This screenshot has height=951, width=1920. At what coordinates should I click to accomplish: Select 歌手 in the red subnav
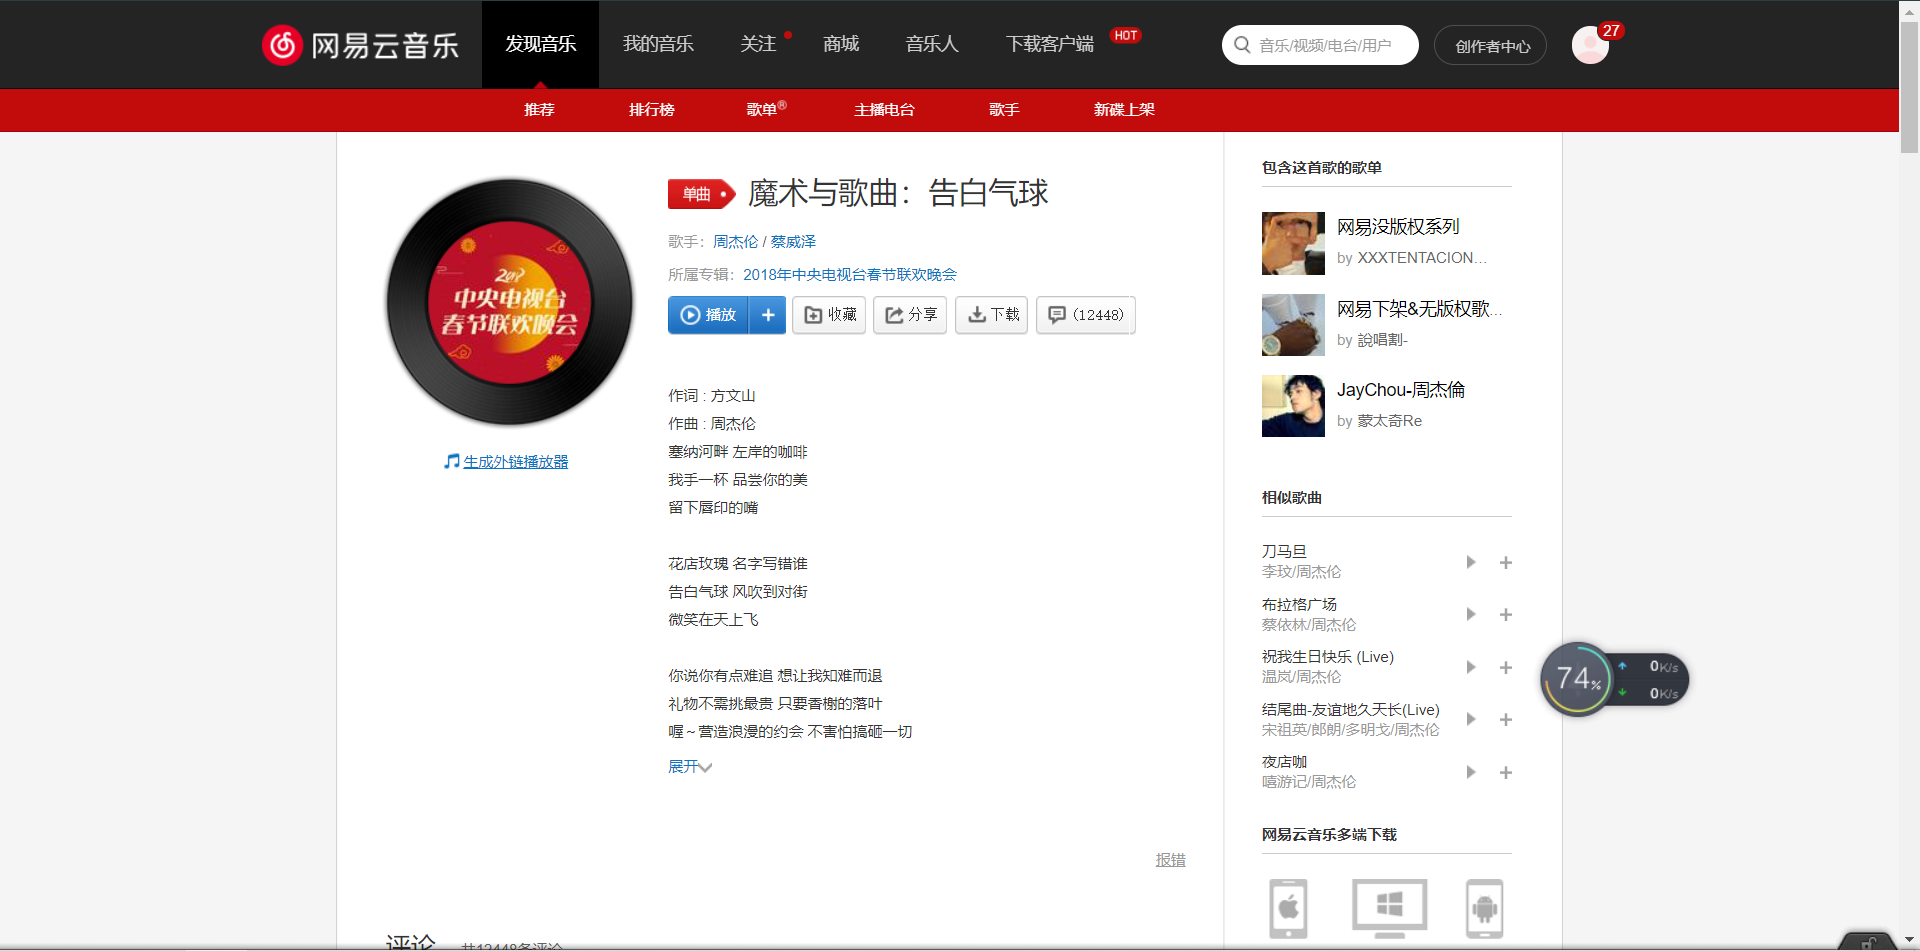[1004, 110]
